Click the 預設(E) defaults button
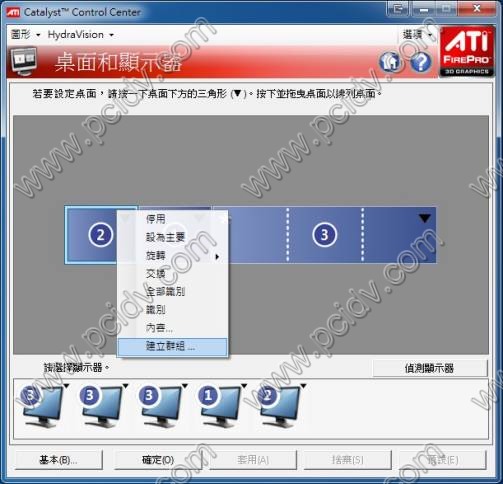Image resolution: width=503 pixels, height=484 pixels. (x=442, y=460)
